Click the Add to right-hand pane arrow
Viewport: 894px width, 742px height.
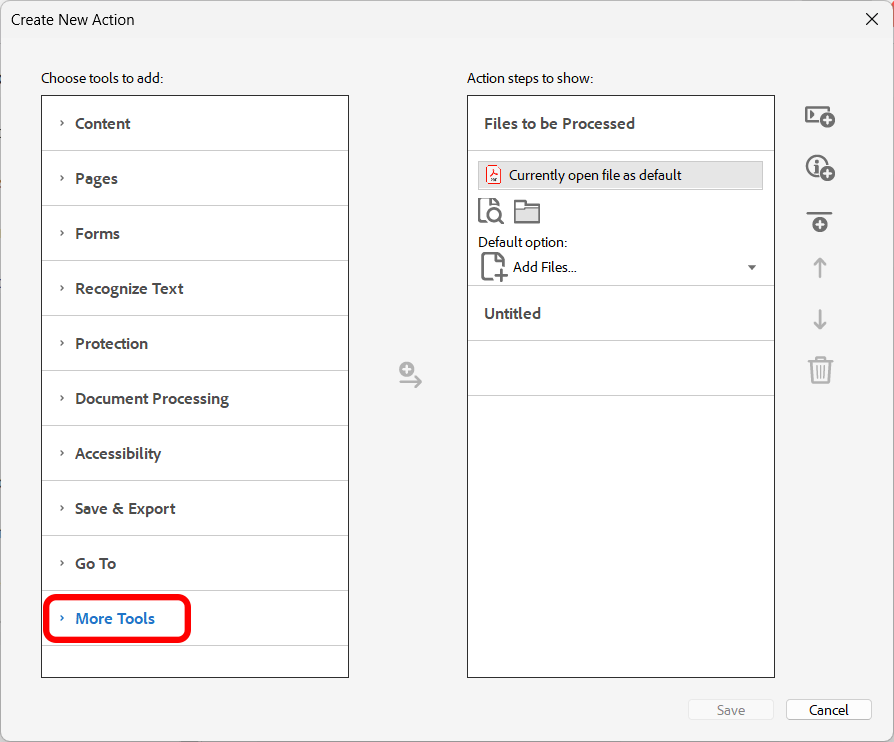(410, 376)
